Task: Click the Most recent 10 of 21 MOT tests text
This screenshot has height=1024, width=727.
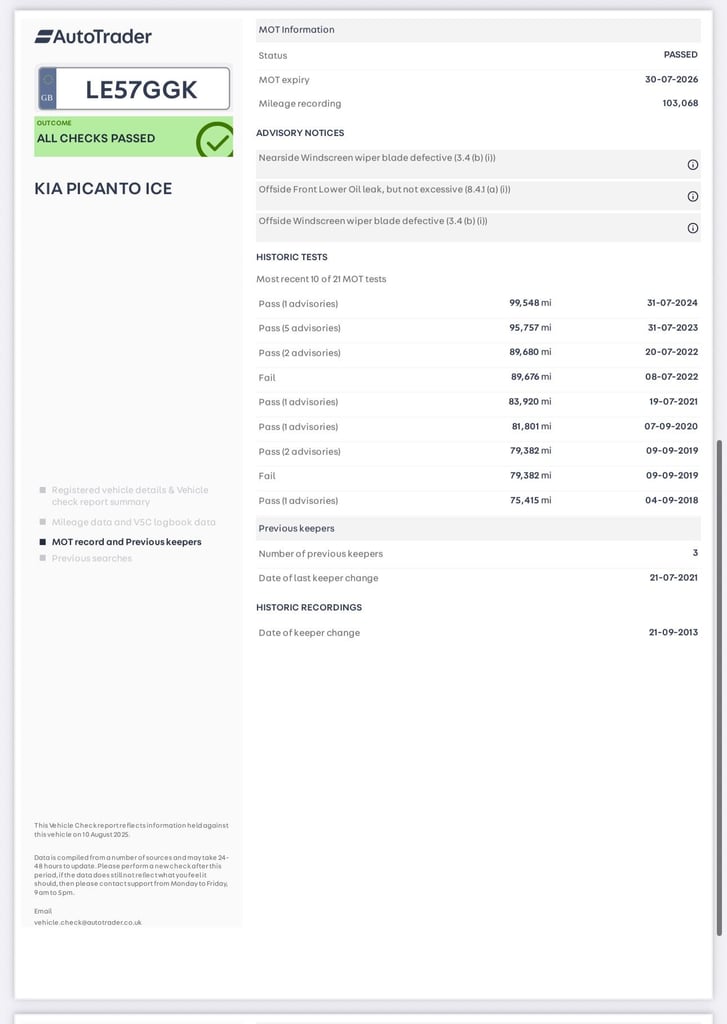Action: coord(321,279)
